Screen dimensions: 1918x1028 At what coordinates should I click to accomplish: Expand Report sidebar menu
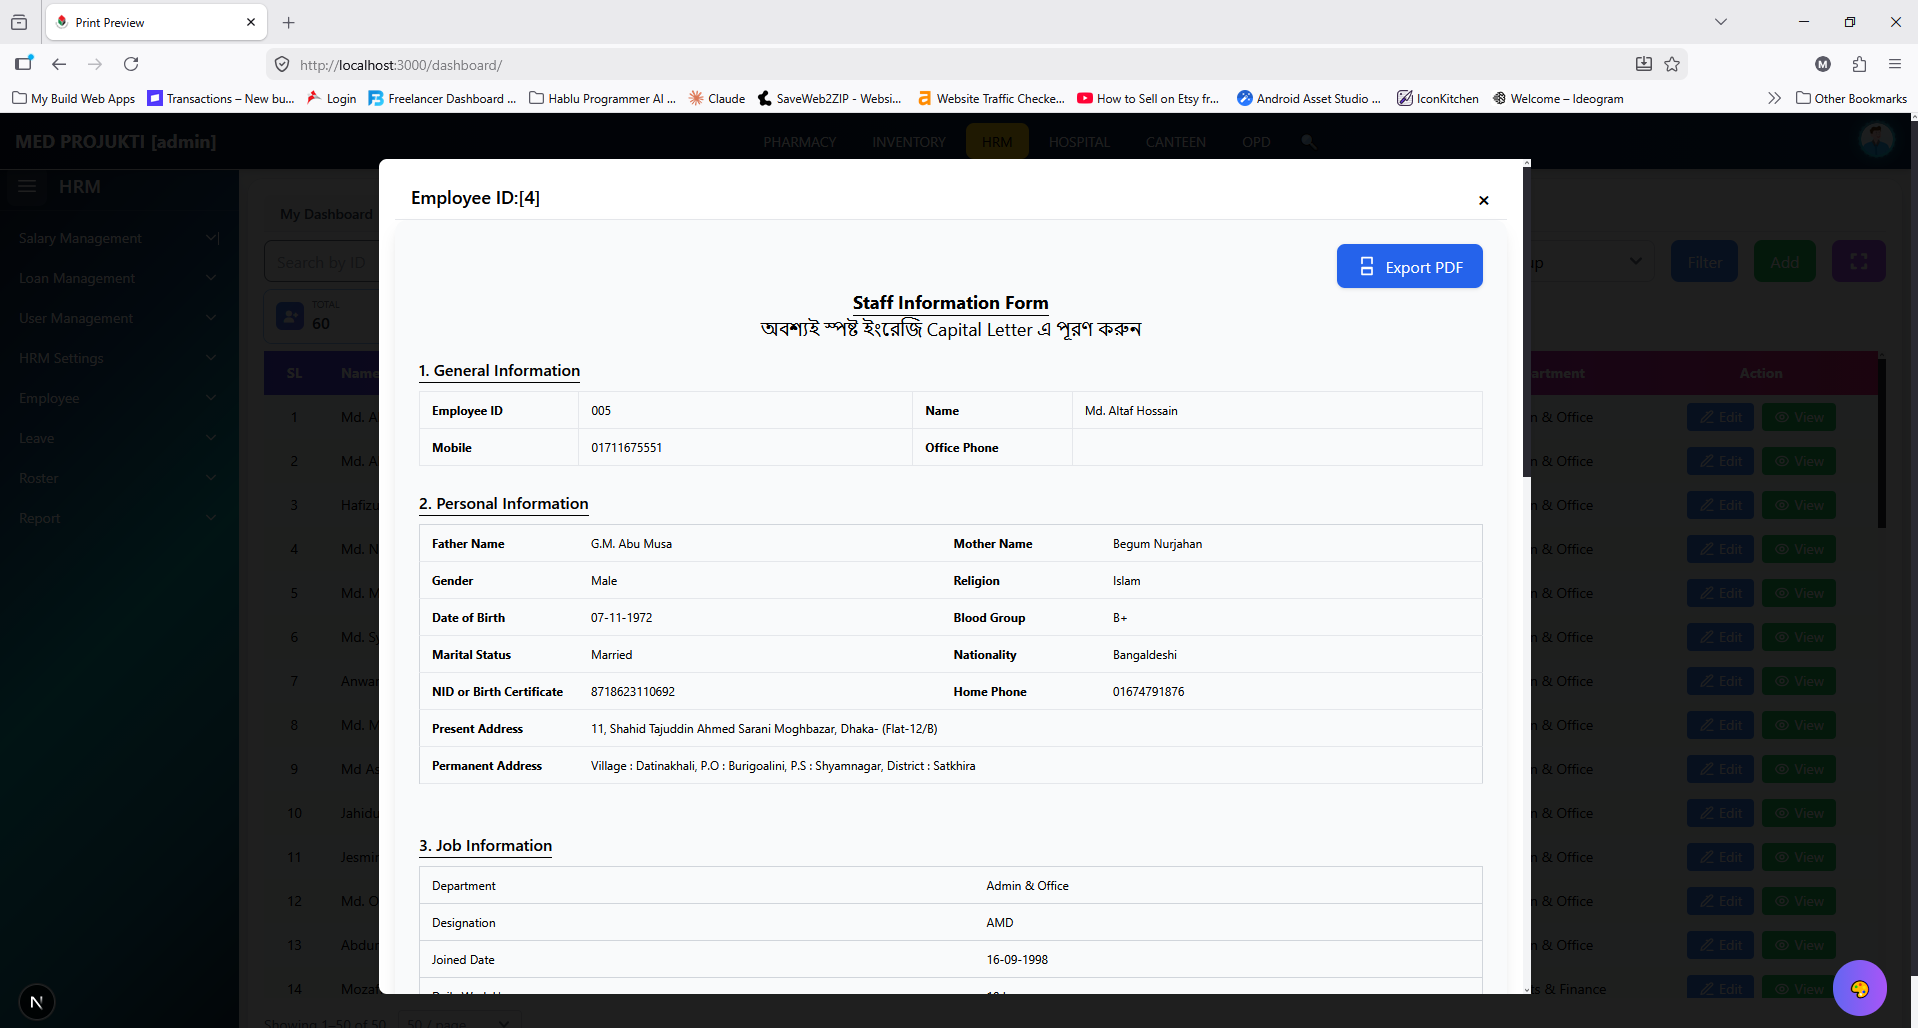[x=119, y=518]
